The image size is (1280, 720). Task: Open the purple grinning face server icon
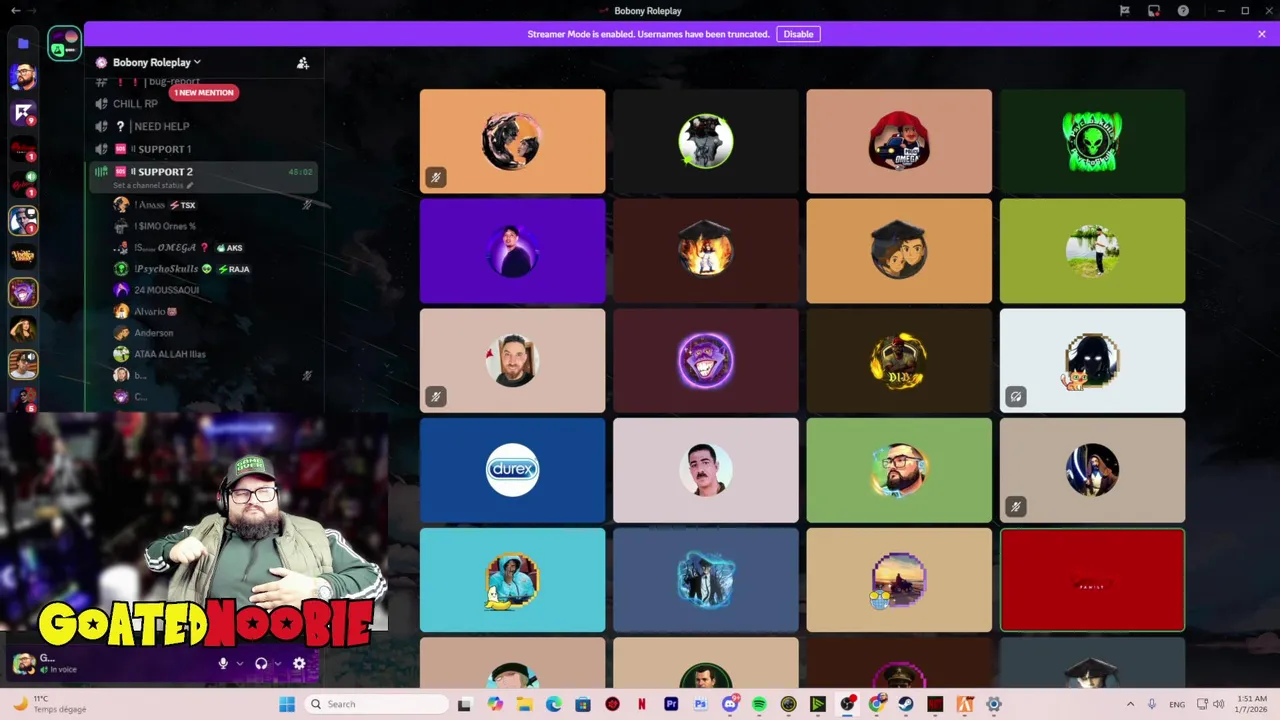[23, 292]
